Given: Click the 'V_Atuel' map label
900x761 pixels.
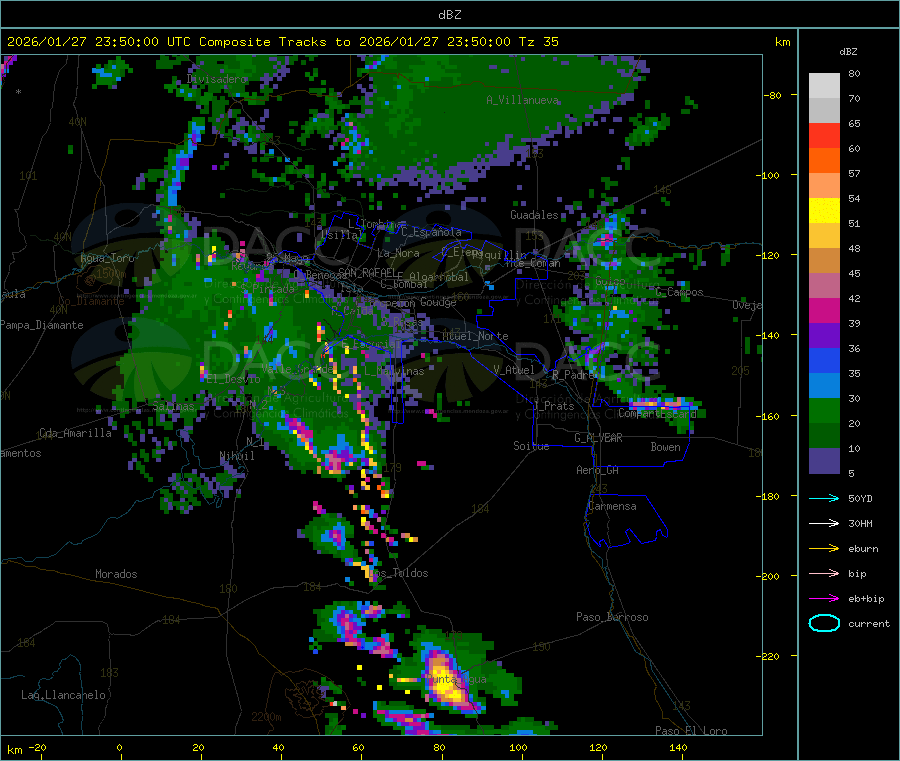Looking at the screenshot, I should click(x=514, y=370).
